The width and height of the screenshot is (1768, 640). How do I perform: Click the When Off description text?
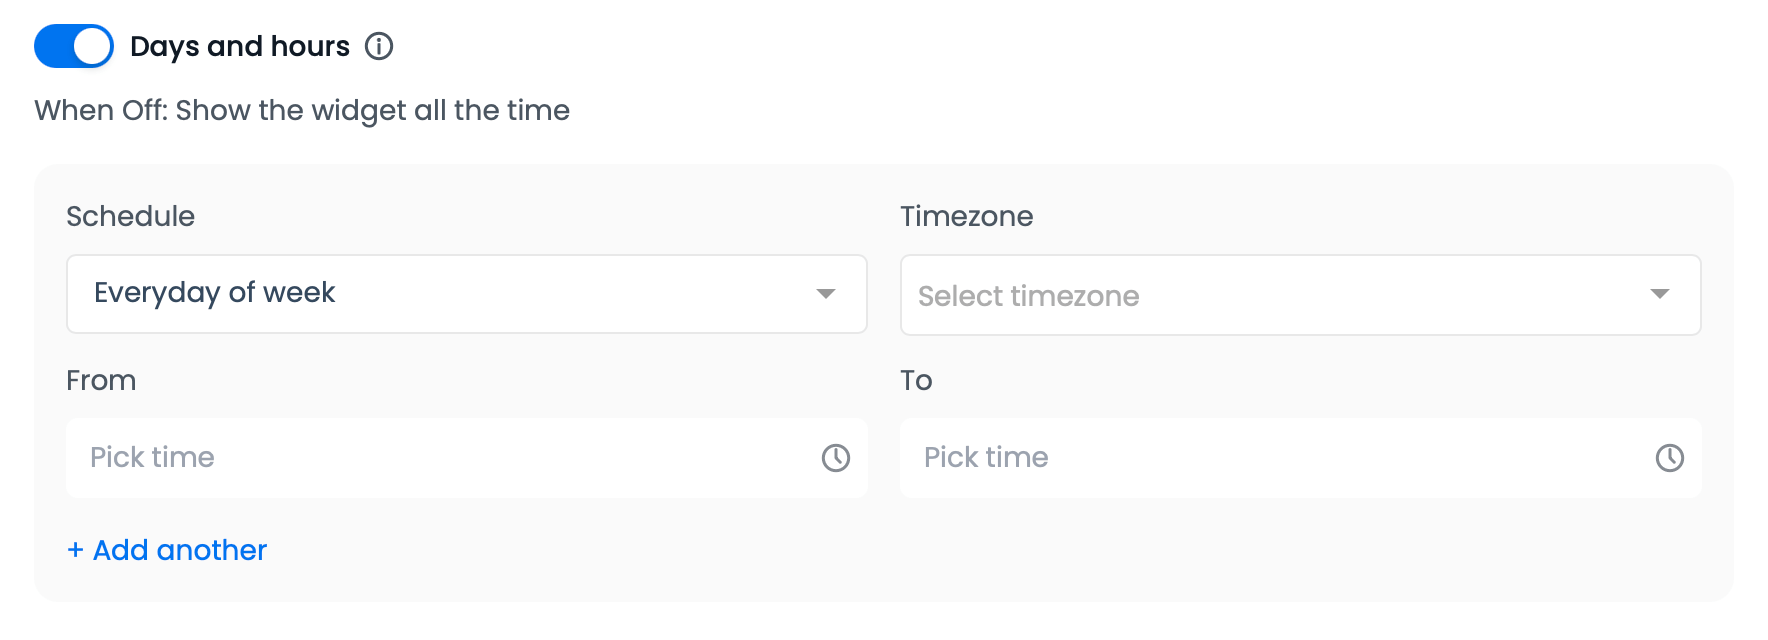pos(302,110)
